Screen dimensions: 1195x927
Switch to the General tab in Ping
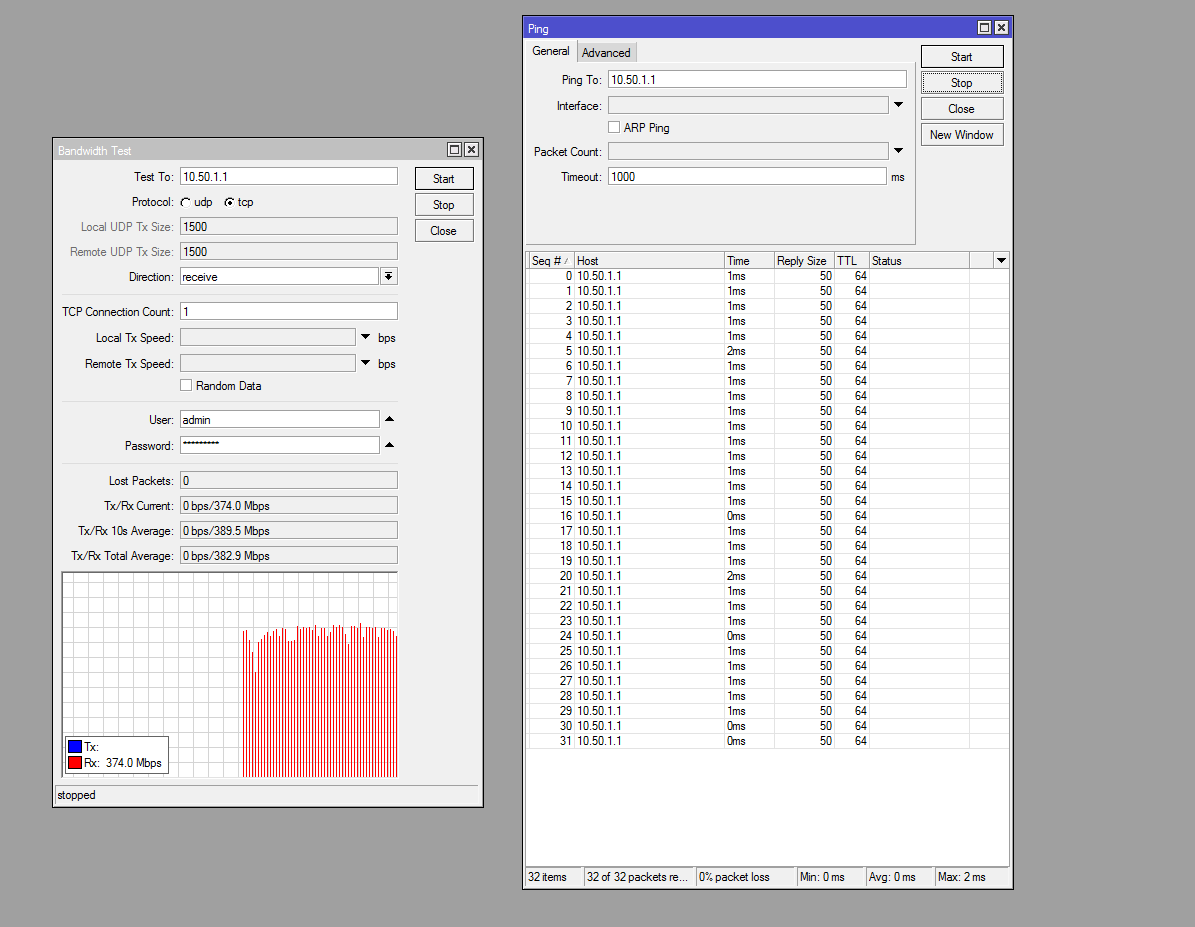(551, 52)
